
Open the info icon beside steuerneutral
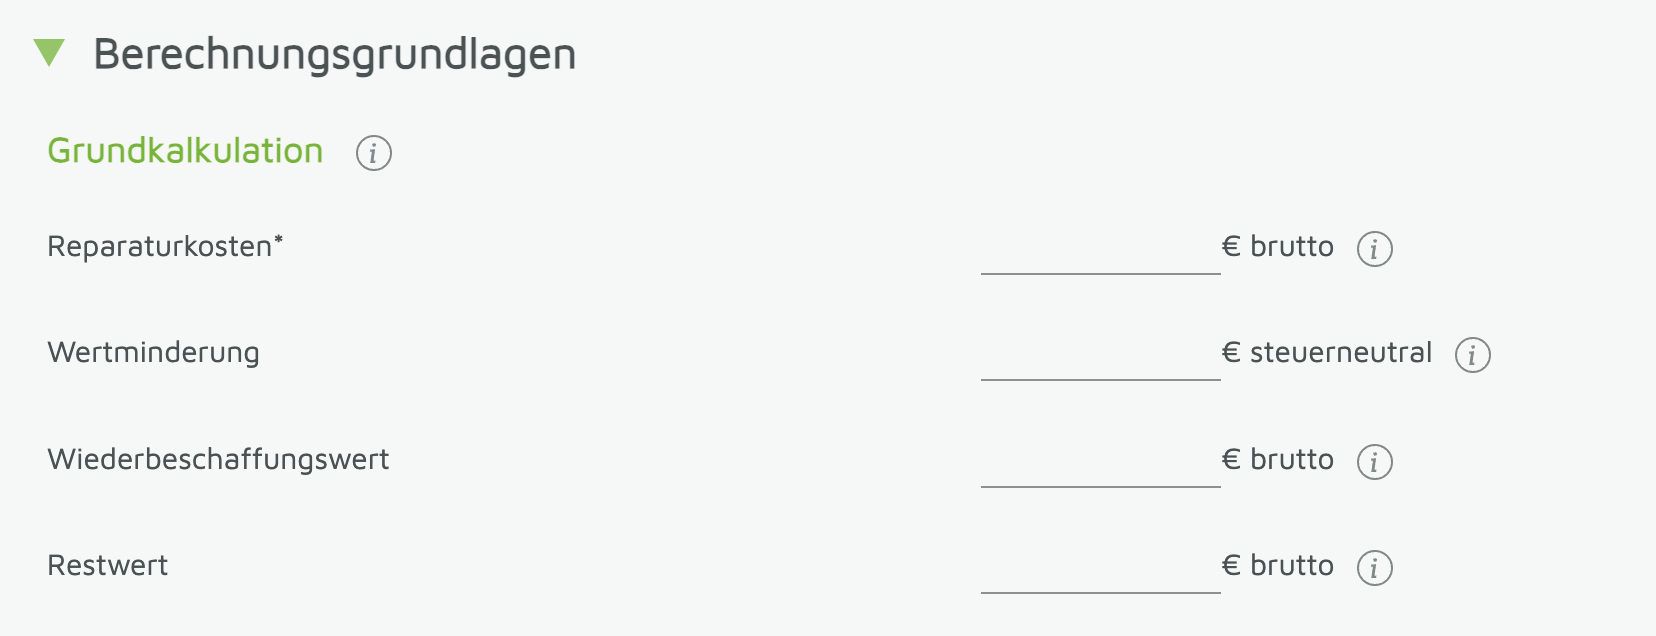(x=1473, y=354)
